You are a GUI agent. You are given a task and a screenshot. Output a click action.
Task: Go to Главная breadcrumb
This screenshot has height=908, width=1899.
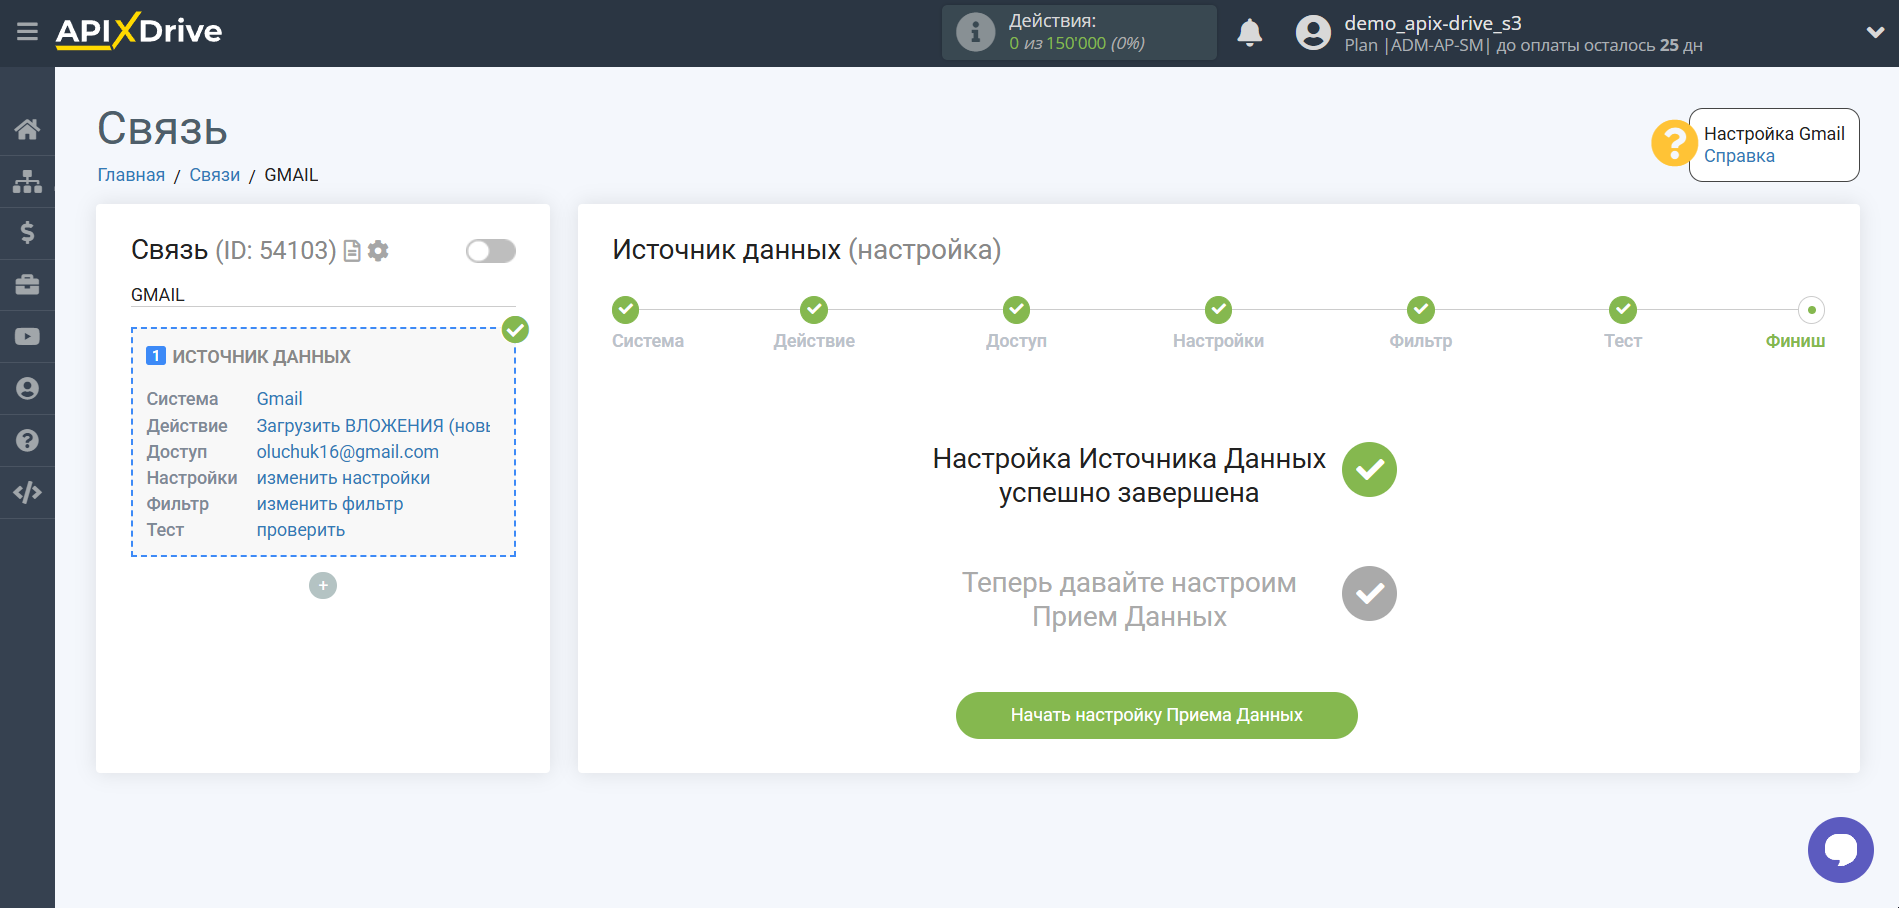tap(131, 175)
